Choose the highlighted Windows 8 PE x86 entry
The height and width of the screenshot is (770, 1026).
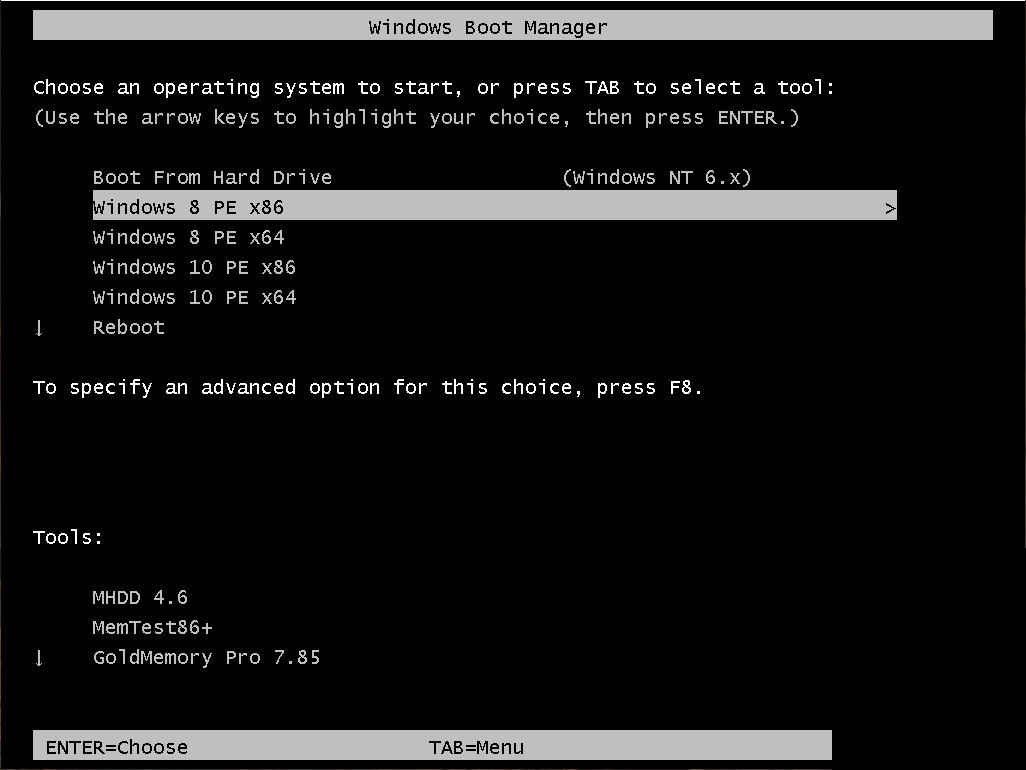point(495,205)
